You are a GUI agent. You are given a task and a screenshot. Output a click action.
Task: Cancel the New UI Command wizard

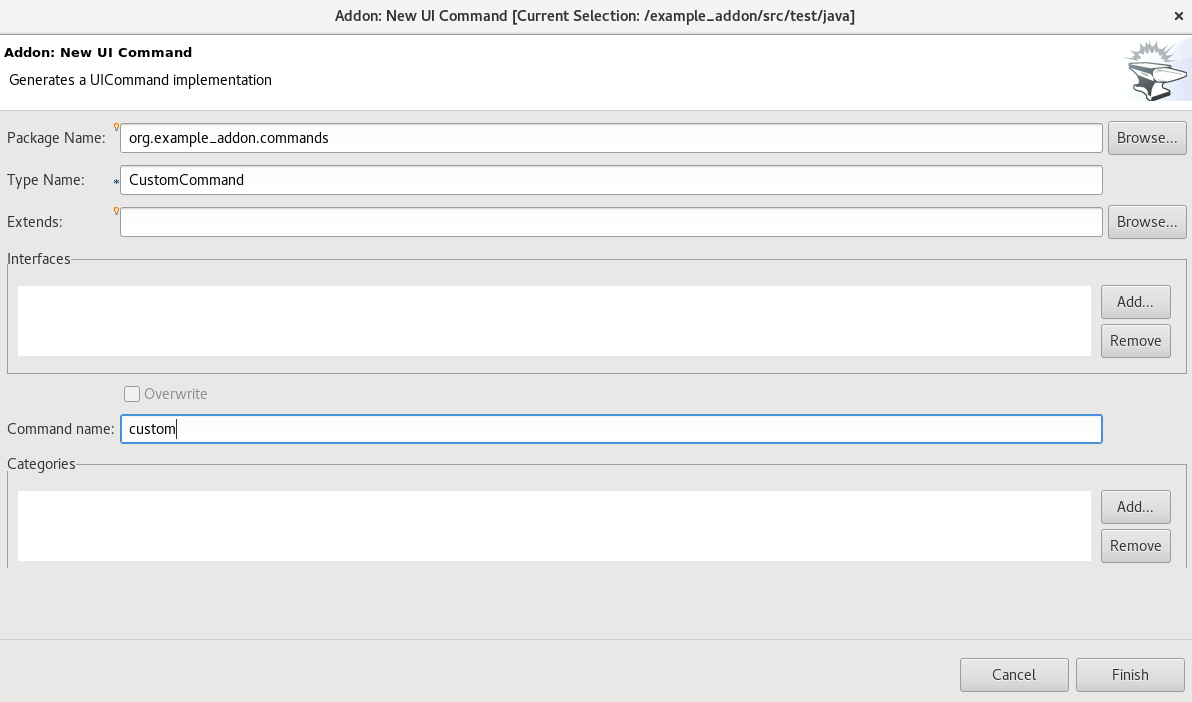click(1013, 674)
